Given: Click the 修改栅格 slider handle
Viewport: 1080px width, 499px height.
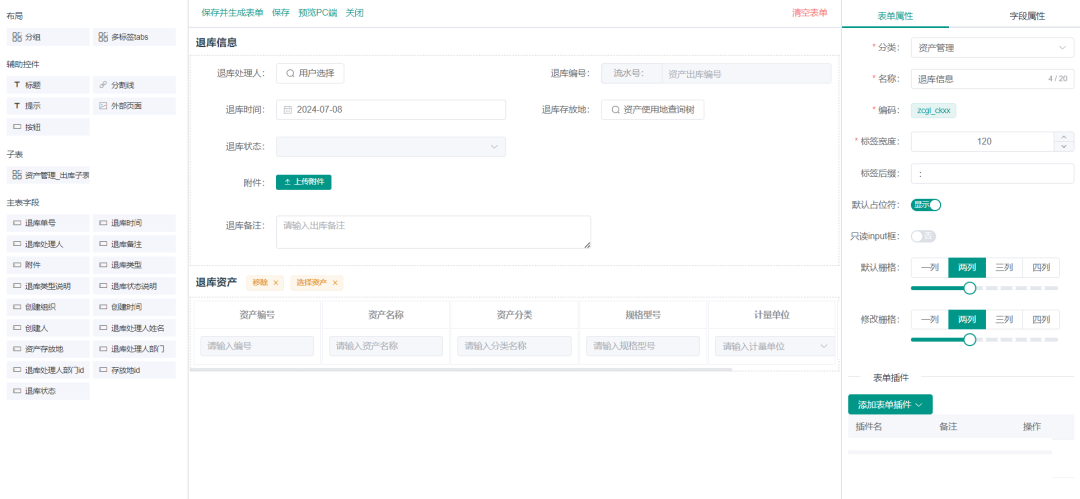Looking at the screenshot, I should (969, 340).
